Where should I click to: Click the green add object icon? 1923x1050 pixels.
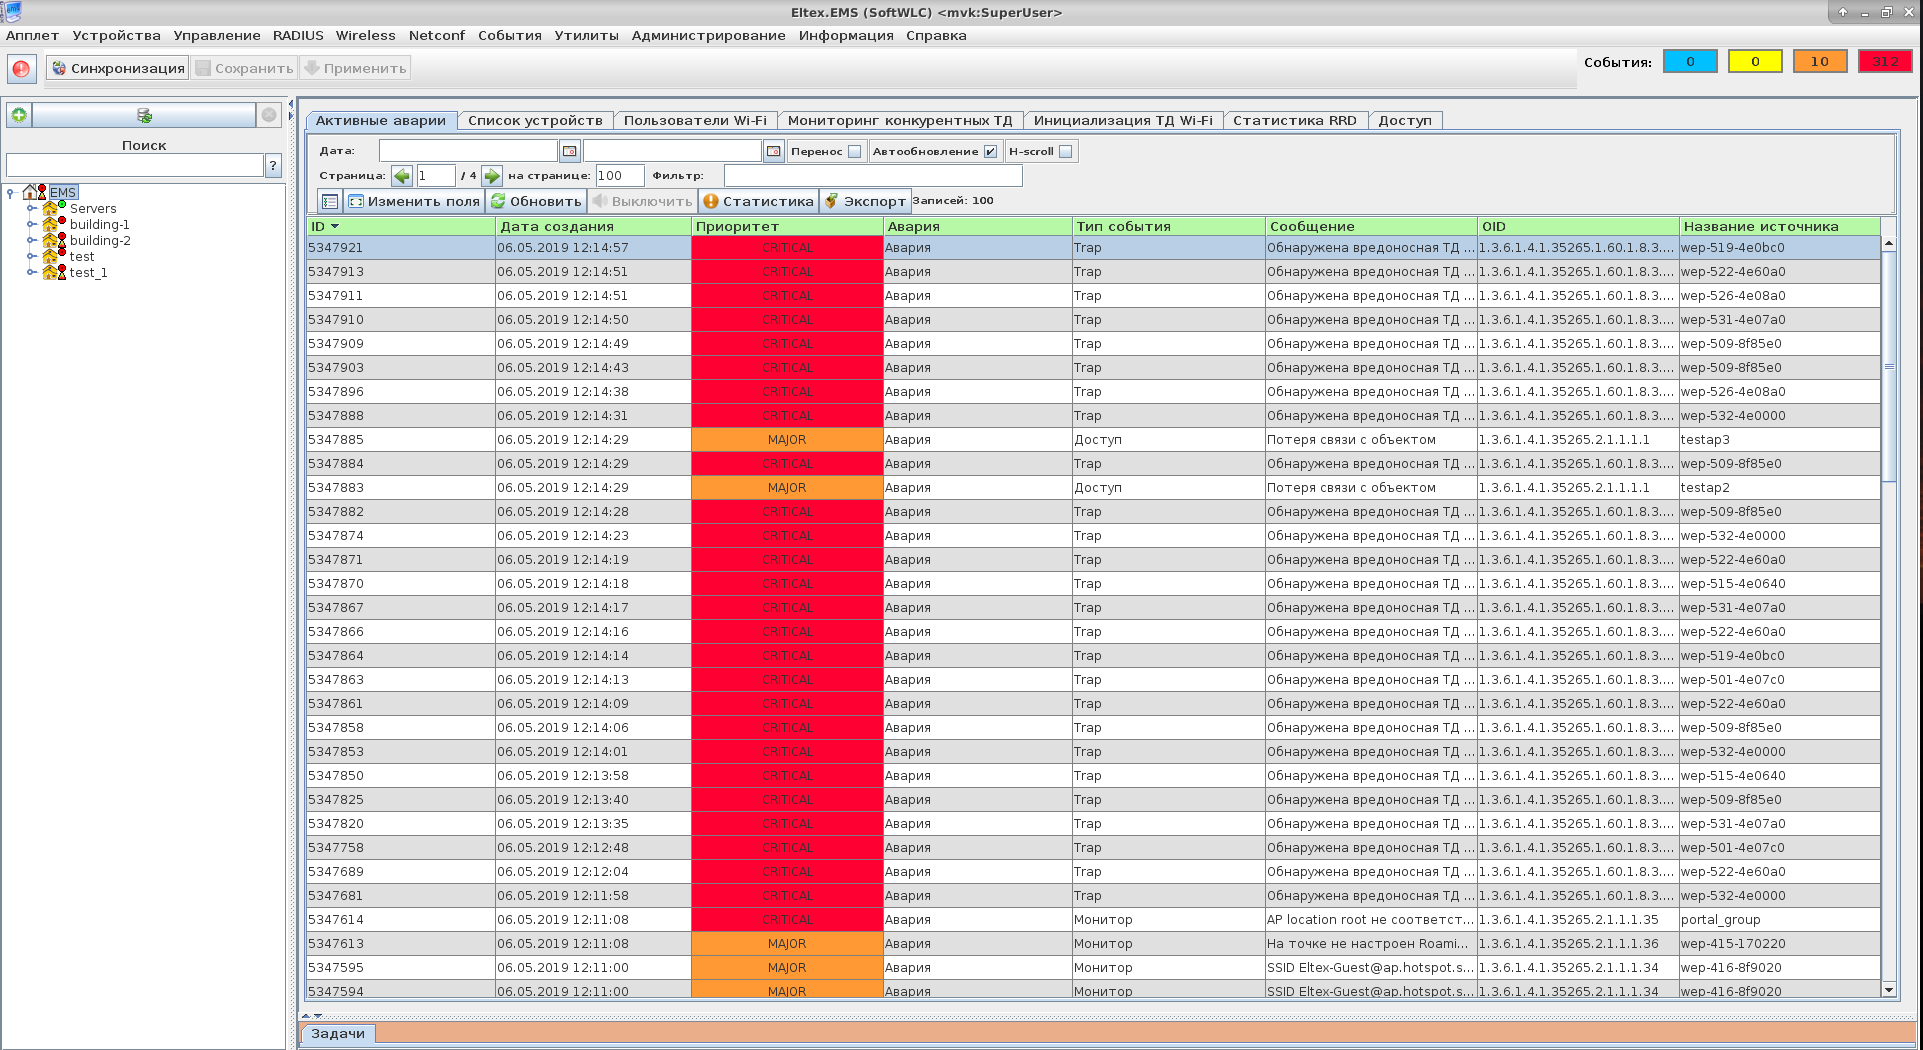(x=18, y=115)
